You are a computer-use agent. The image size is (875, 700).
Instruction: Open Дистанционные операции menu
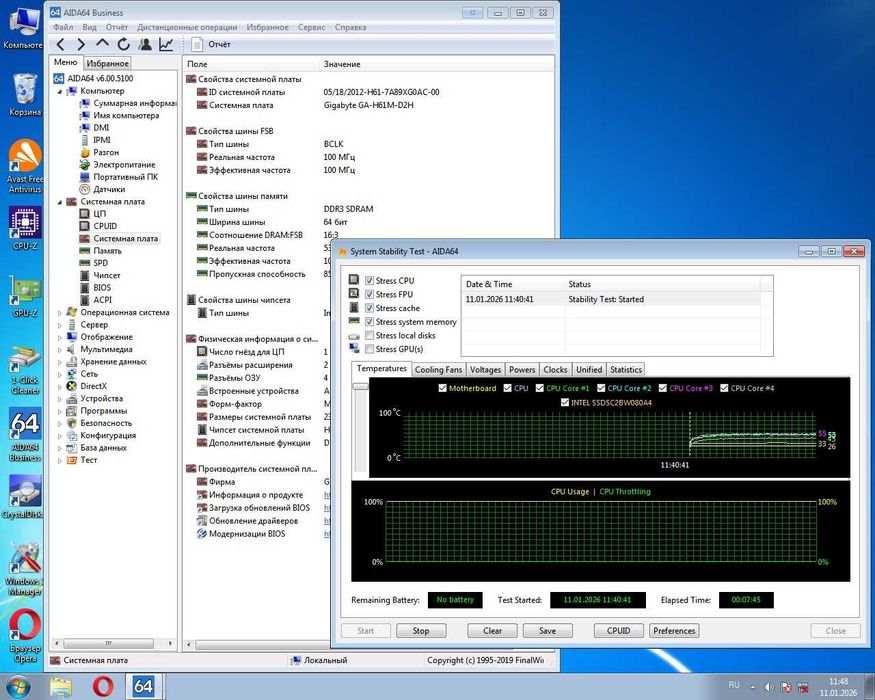187,27
